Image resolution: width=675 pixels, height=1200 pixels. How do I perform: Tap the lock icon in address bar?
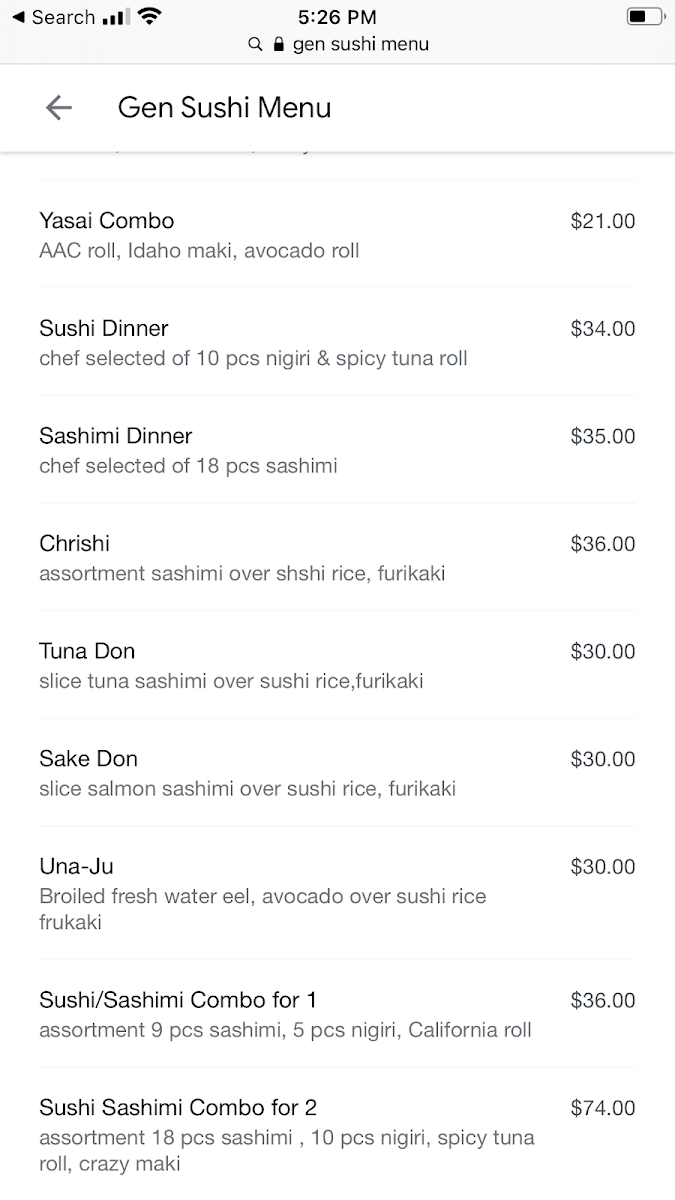coord(279,45)
